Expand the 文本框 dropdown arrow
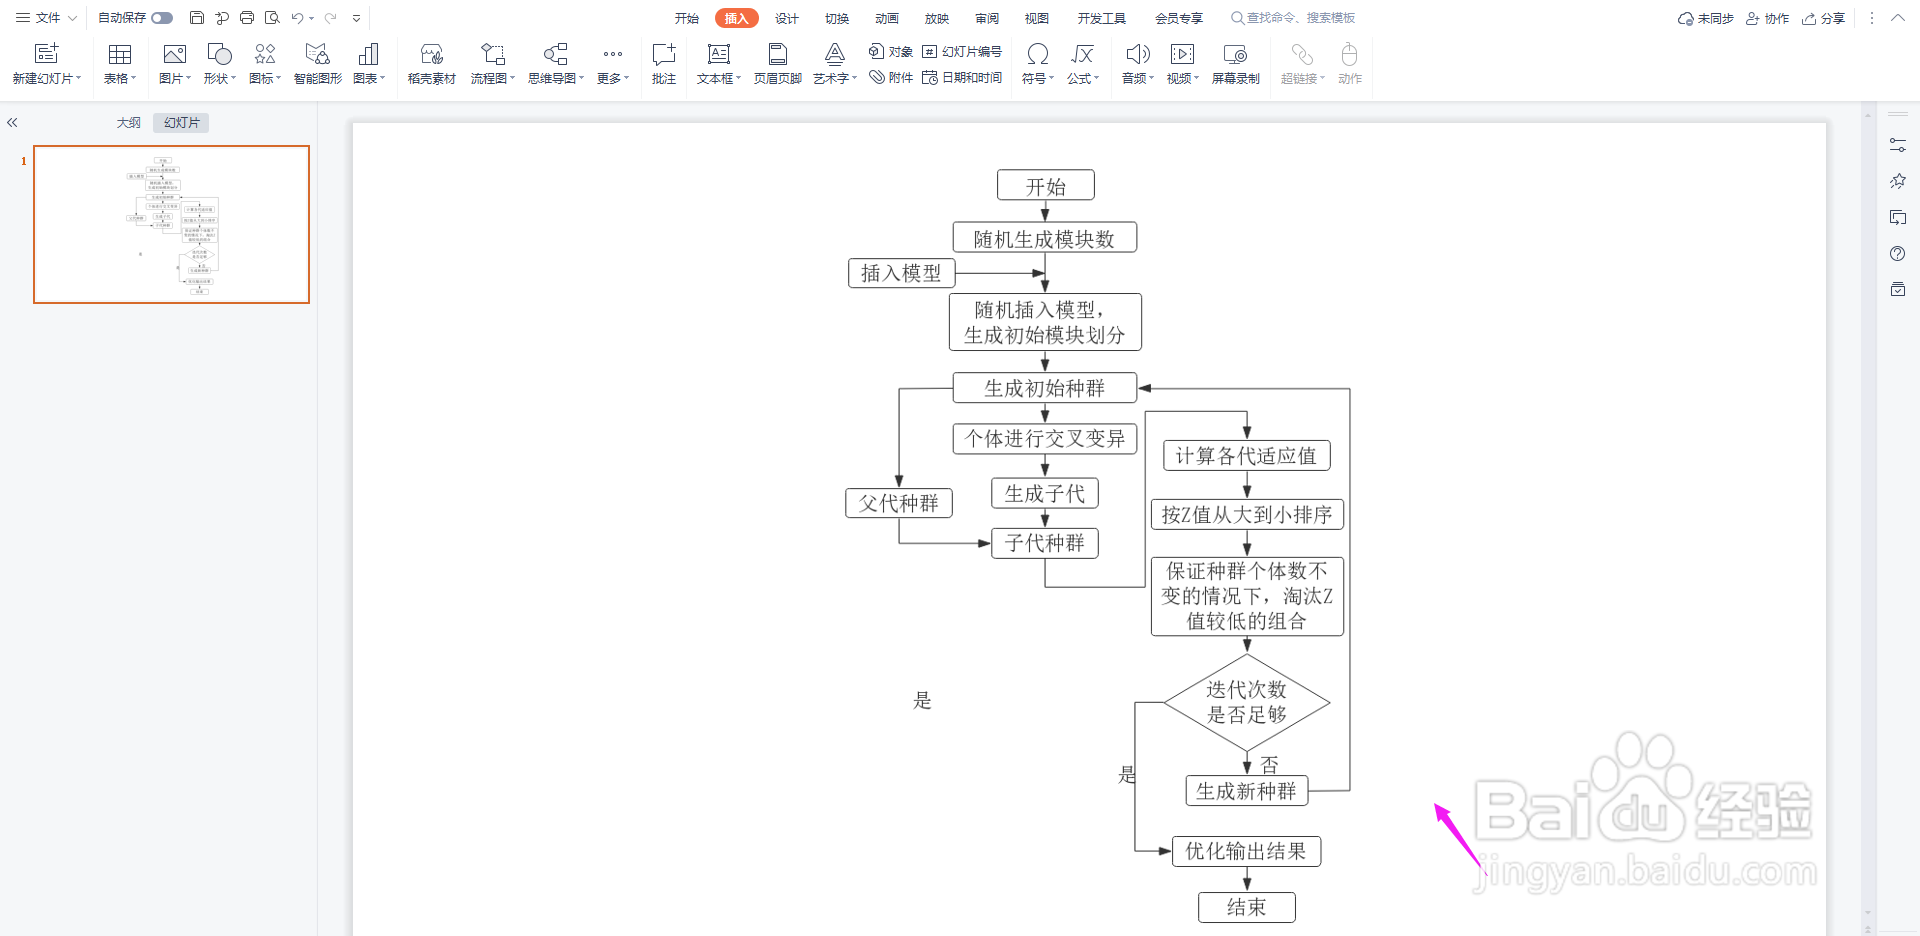This screenshot has height=936, width=1920. pos(739,78)
